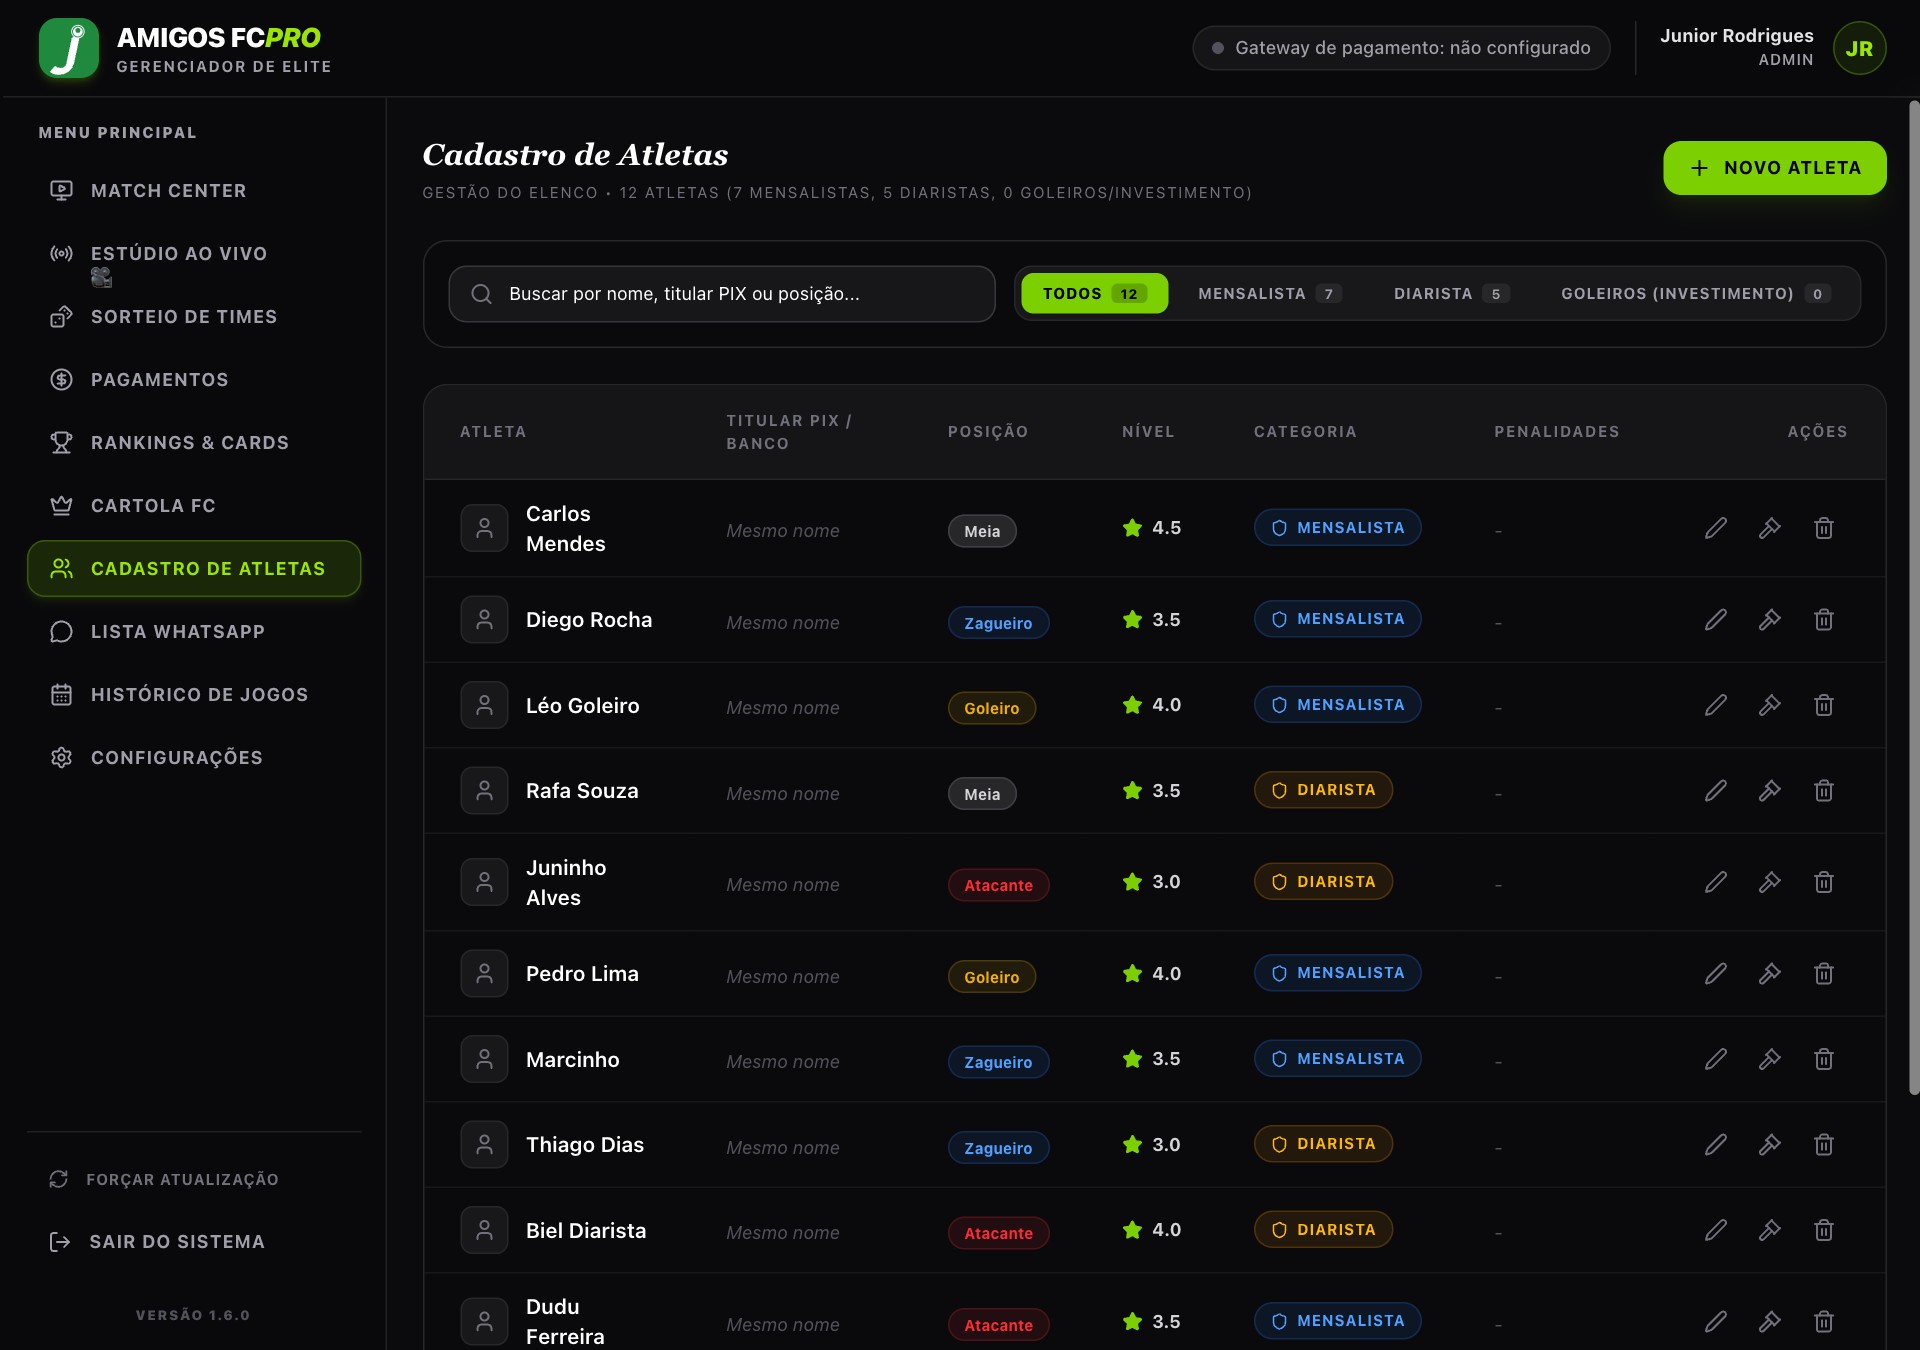1920x1350 pixels.
Task: Click the Novo Atleta button
Action: [1775, 168]
